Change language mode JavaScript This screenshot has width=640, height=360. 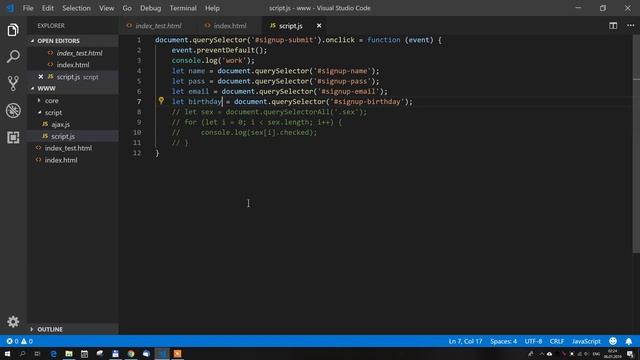586,341
